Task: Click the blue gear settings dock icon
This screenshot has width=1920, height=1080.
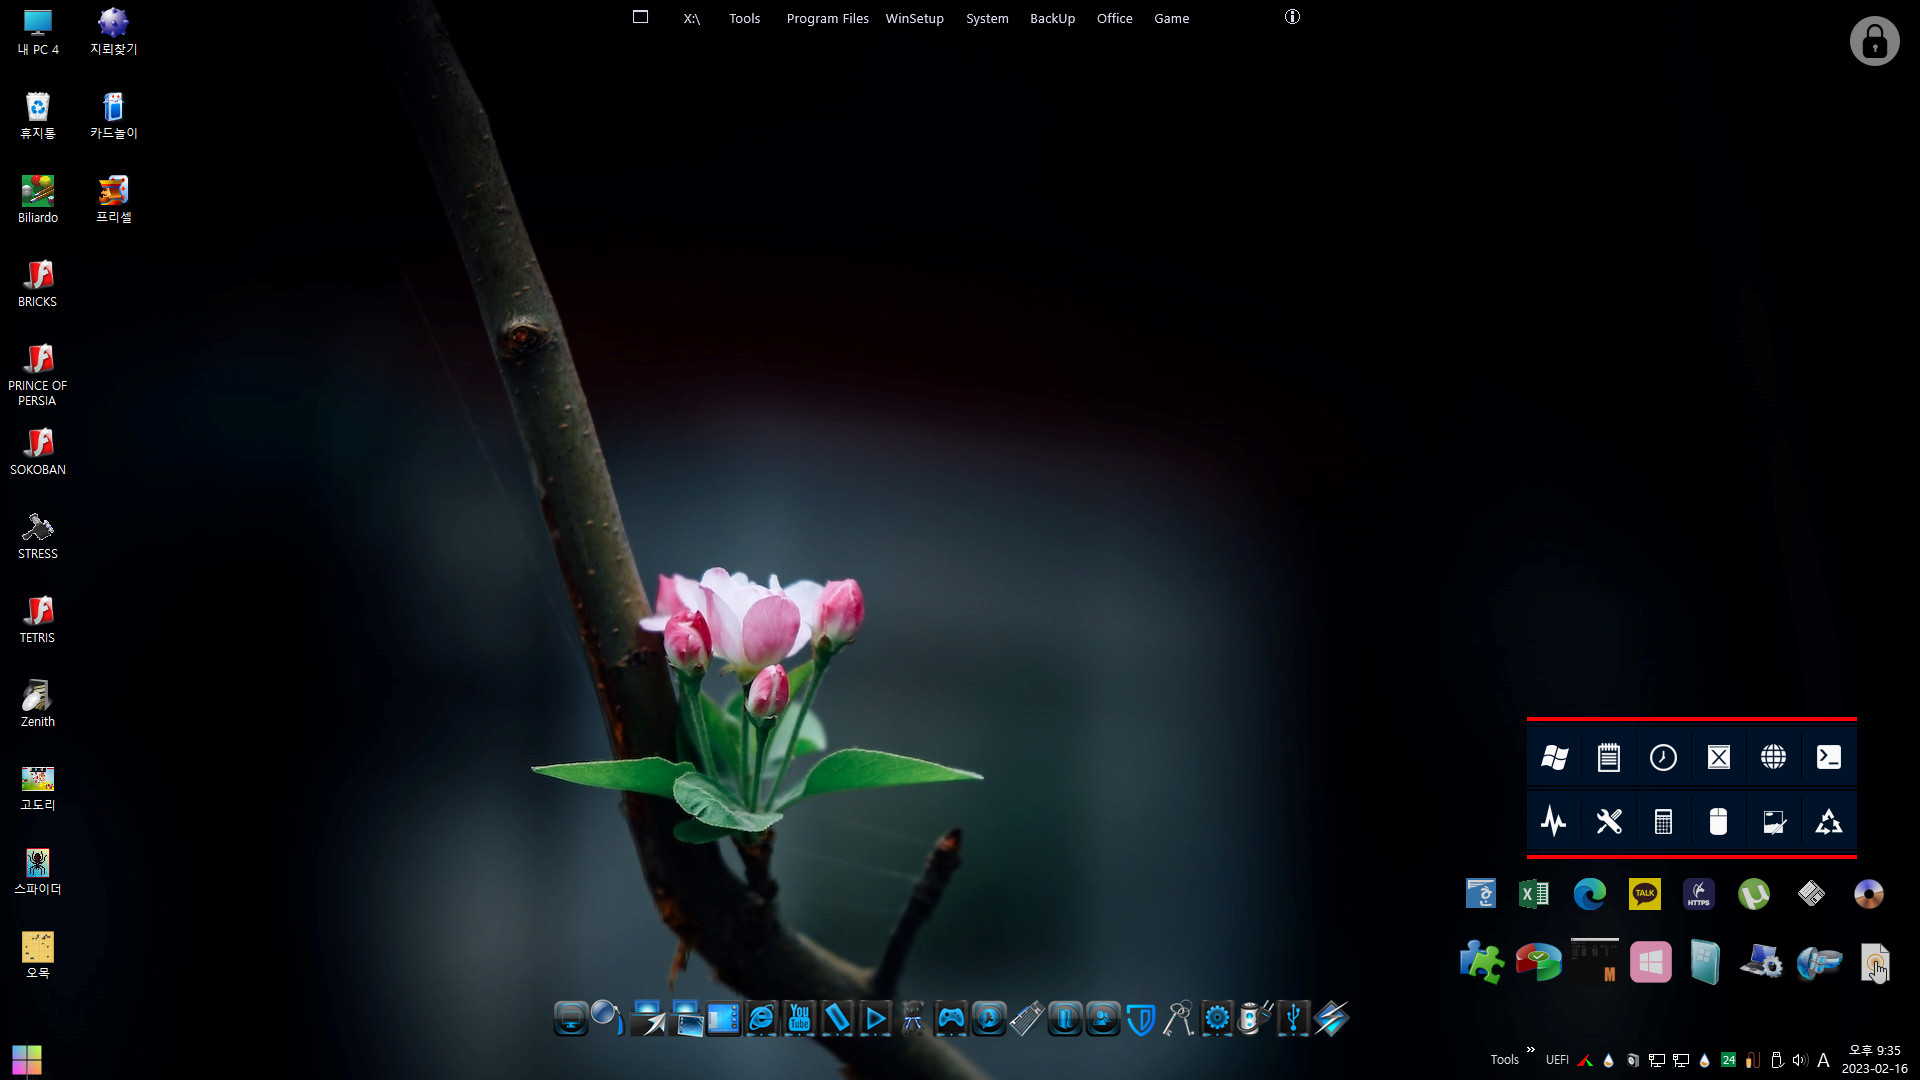Action: (x=1217, y=1018)
